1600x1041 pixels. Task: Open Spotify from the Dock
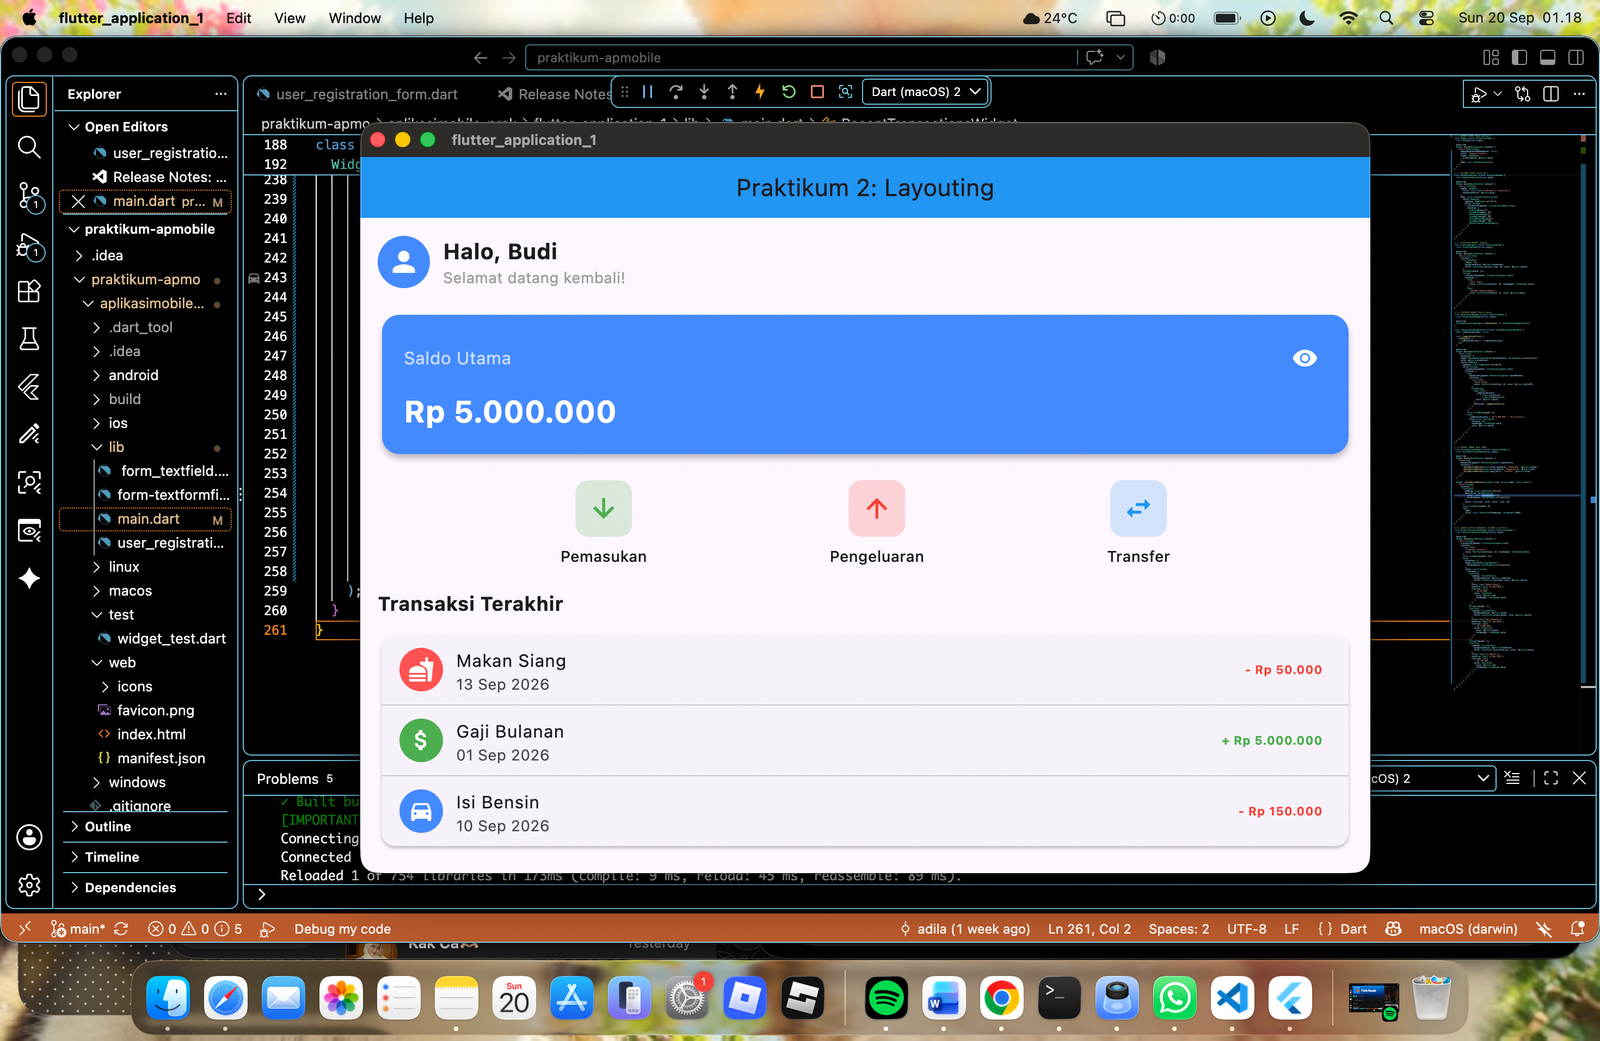pos(886,997)
